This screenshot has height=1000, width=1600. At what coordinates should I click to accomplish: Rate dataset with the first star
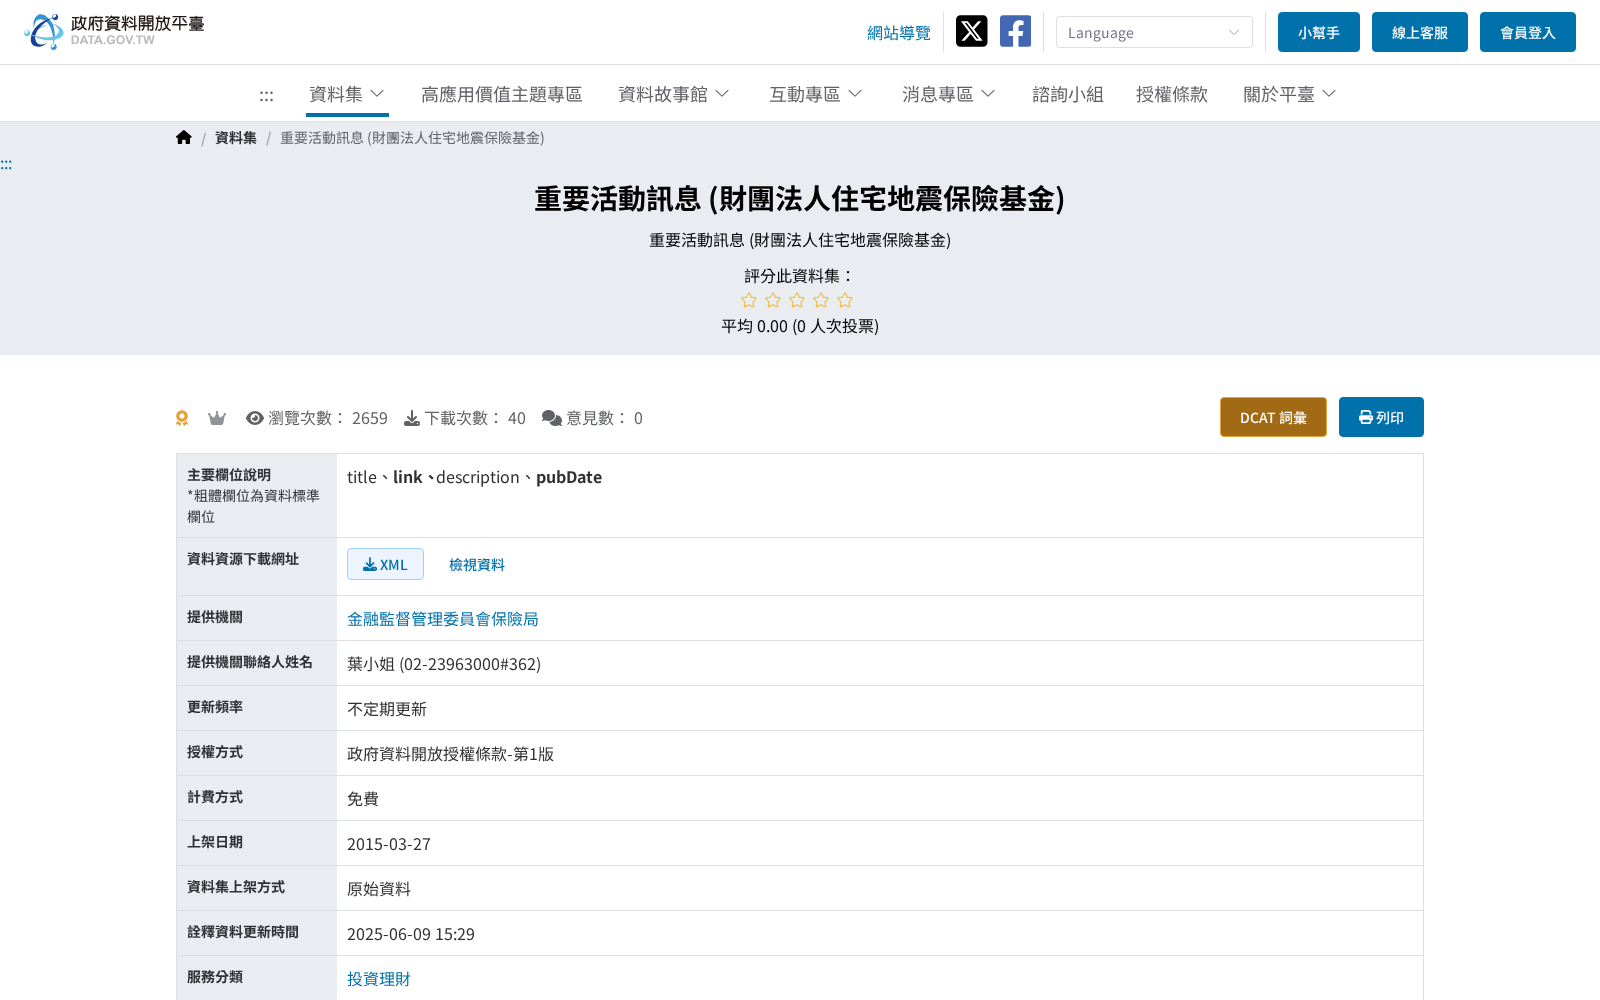[x=749, y=300]
